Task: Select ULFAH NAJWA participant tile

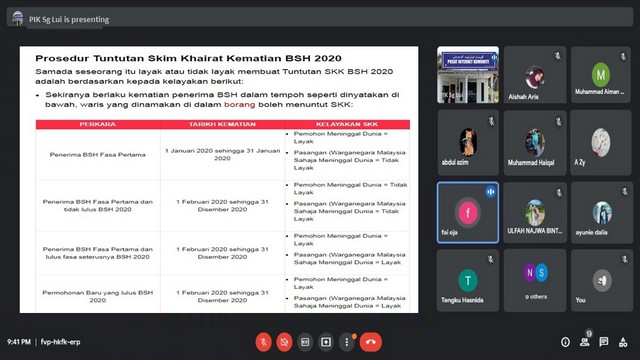Action: [x=535, y=213]
